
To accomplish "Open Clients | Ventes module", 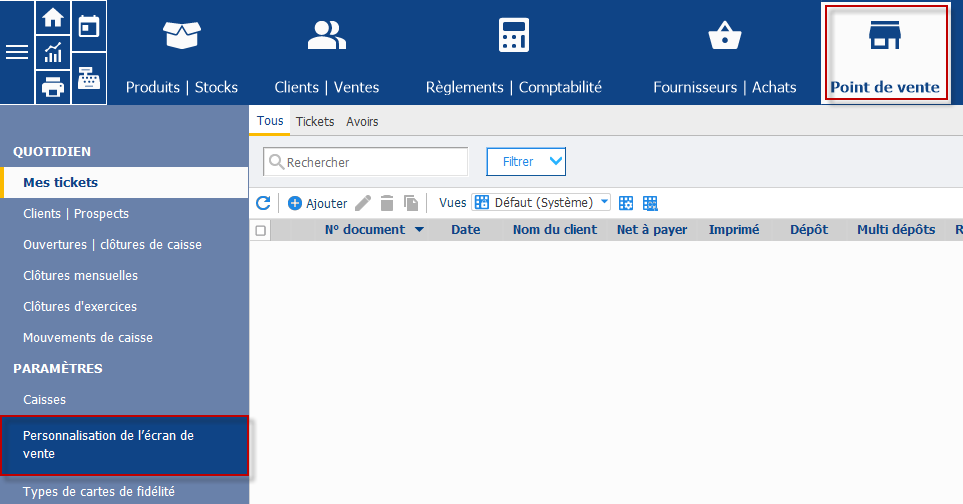I will 327,58.
